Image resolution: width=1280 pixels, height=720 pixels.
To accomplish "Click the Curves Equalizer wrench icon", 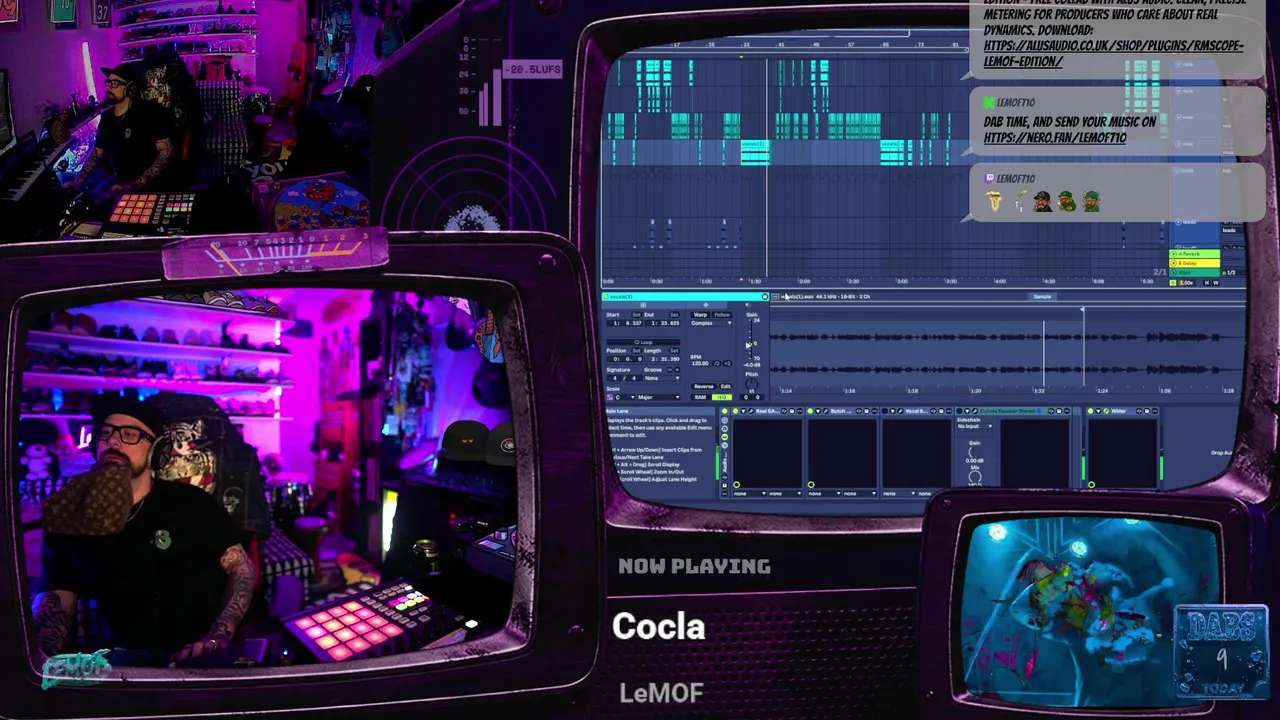I will coord(975,411).
